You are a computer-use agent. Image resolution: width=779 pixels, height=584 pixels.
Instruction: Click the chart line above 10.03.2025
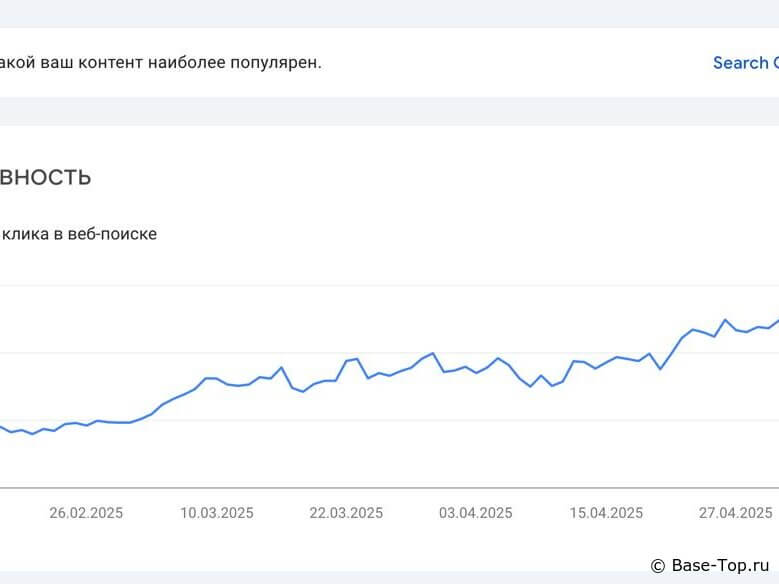pyautogui.click(x=217, y=378)
